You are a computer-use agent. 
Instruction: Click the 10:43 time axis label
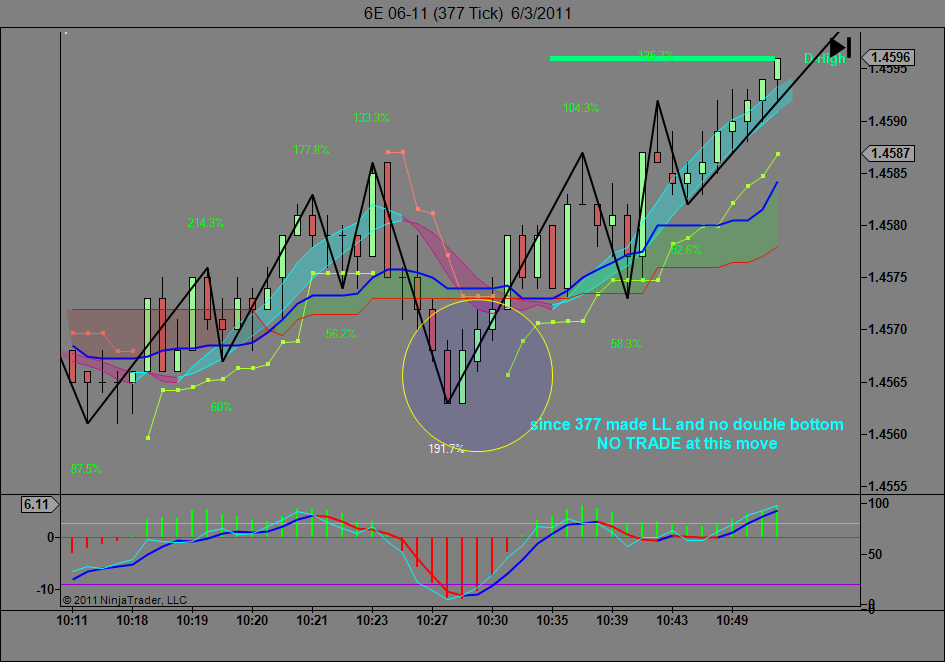pyautogui.click(x=672, y=620)
